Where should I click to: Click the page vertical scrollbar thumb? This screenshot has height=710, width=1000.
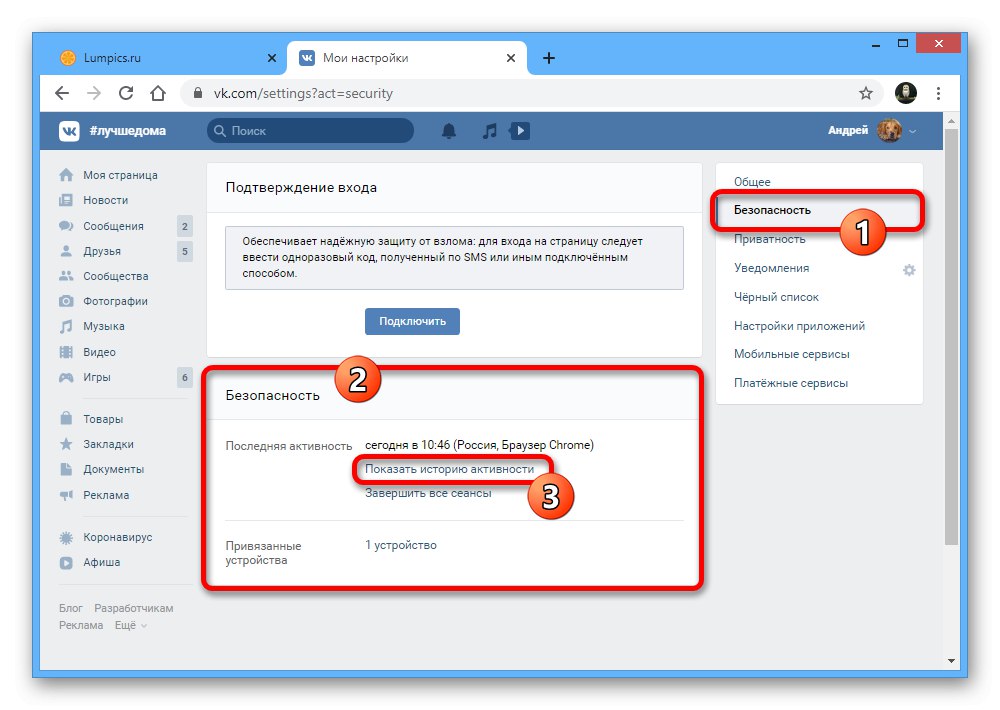951,337
